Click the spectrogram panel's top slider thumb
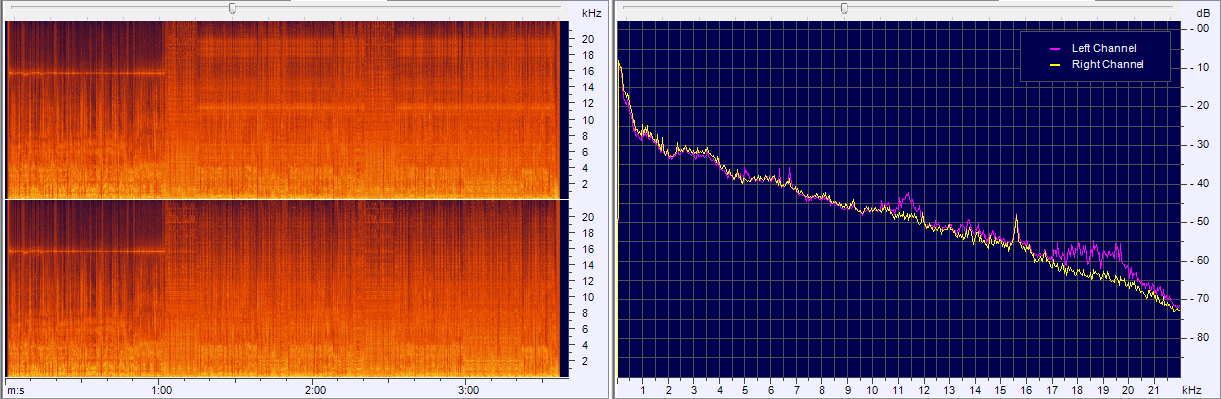 [232, 8]
